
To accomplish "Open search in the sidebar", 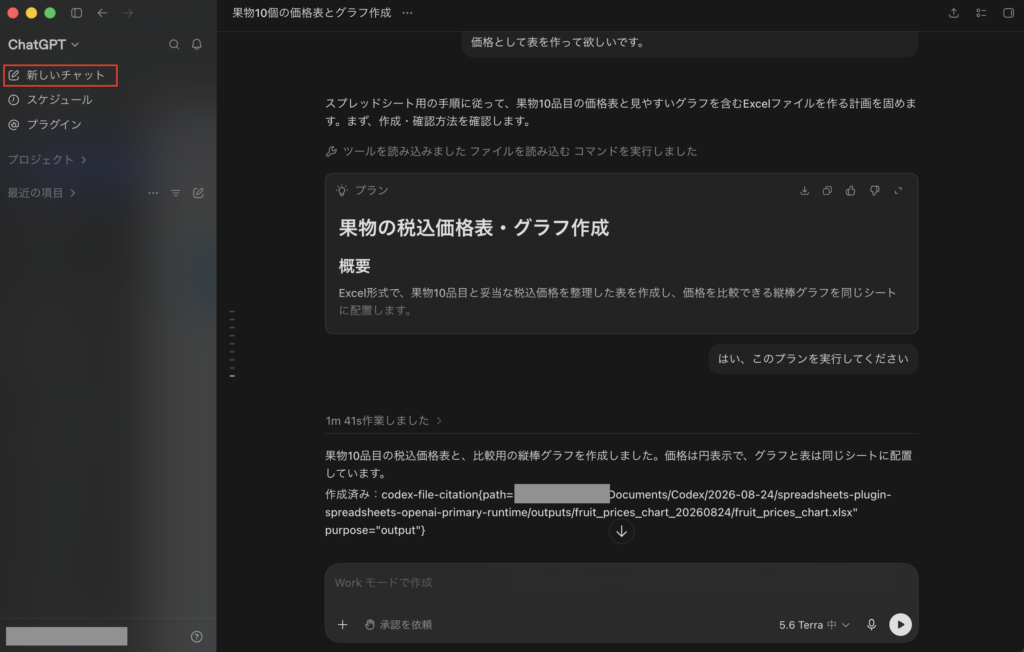I will point(174,44).
